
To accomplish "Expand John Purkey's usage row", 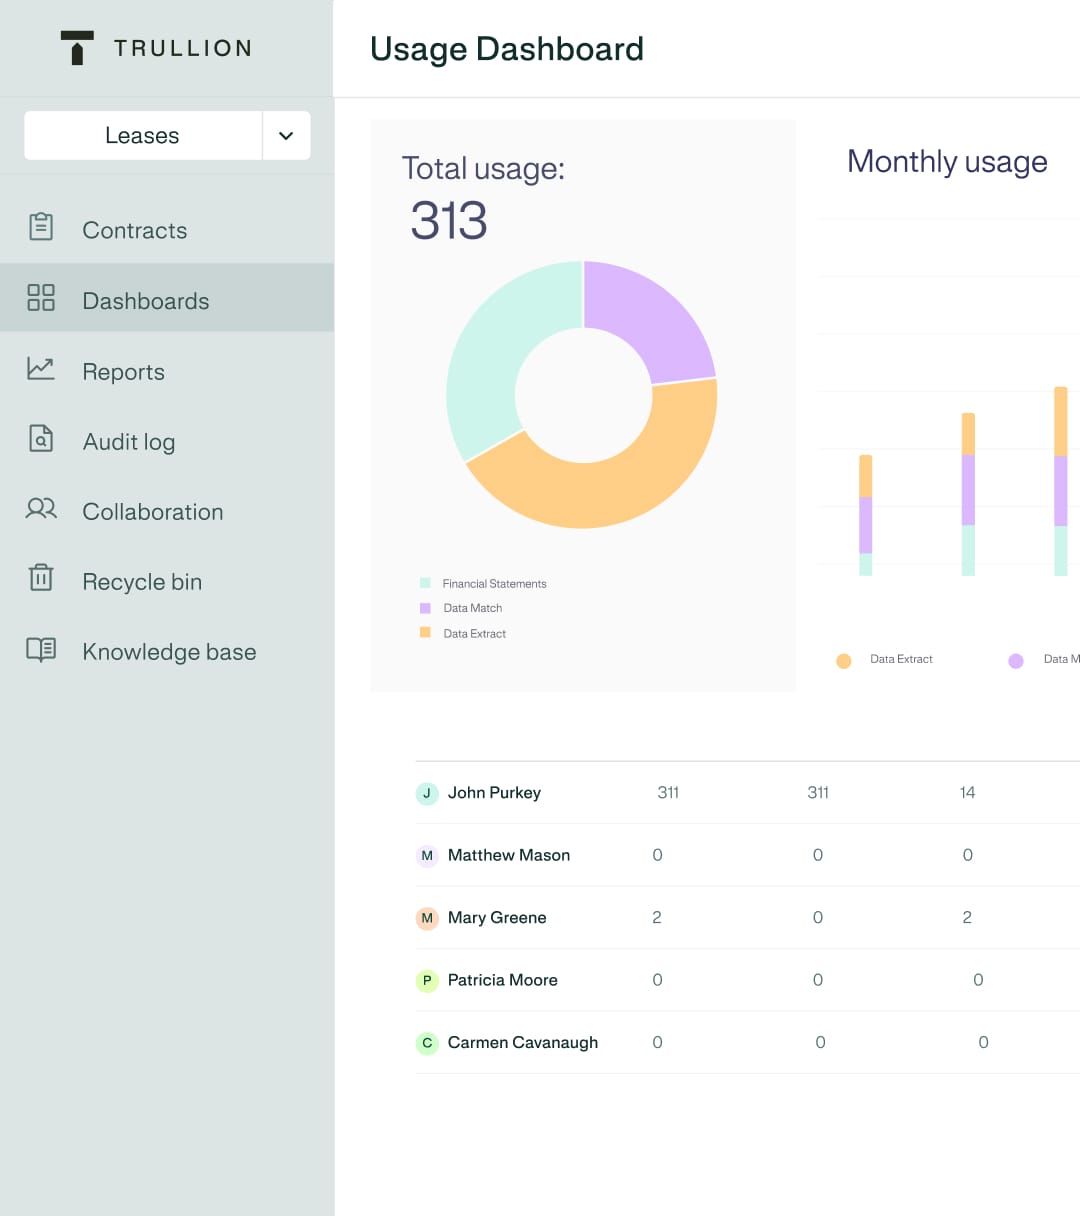I will click(495, 793).
